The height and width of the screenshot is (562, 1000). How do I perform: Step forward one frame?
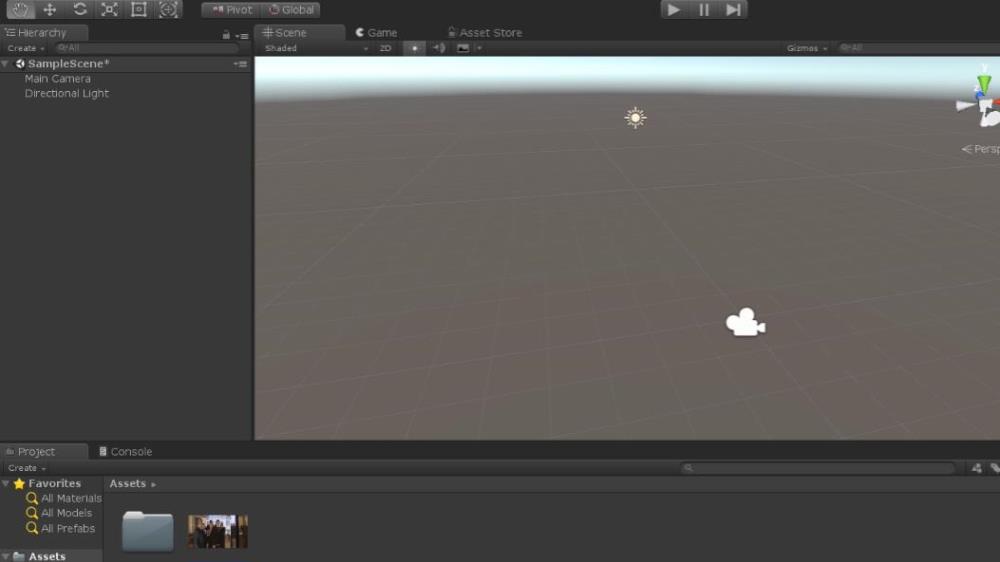pos(733,10)
